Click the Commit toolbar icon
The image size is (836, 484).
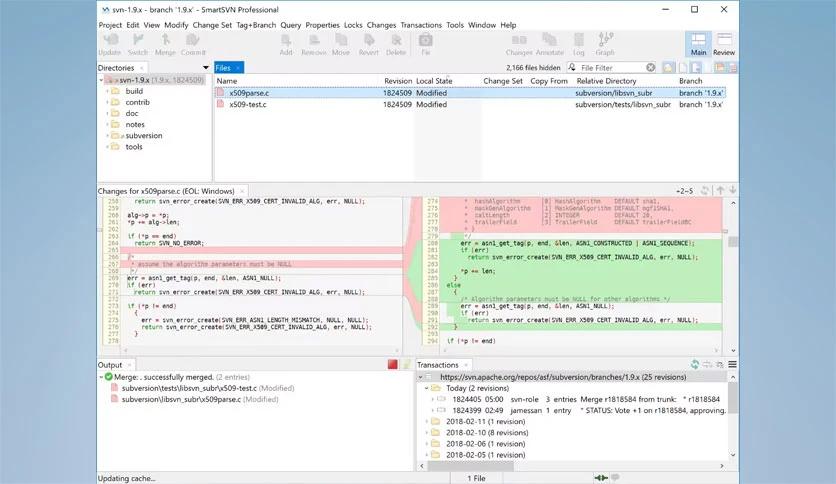coord(194,43)
